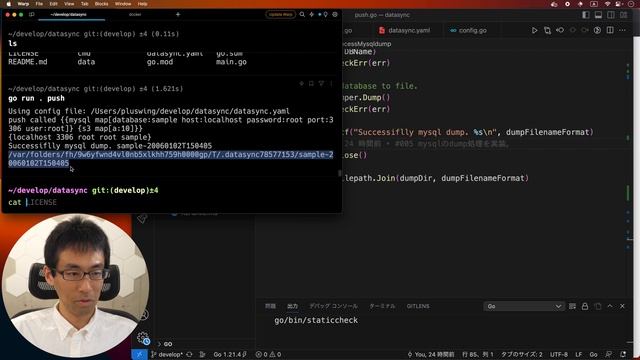Open Go output channel dropdown
640x360 pixels.
pos(524,306)
